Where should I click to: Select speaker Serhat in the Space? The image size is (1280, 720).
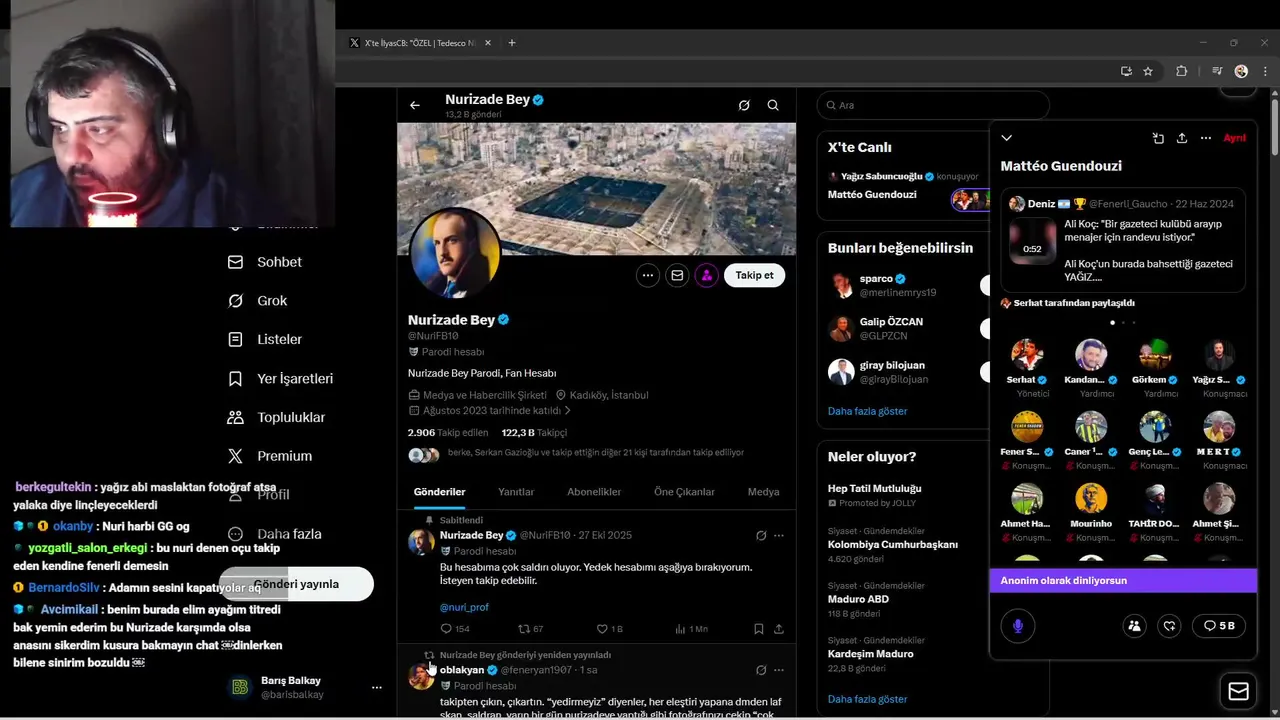click(1027, 368)
